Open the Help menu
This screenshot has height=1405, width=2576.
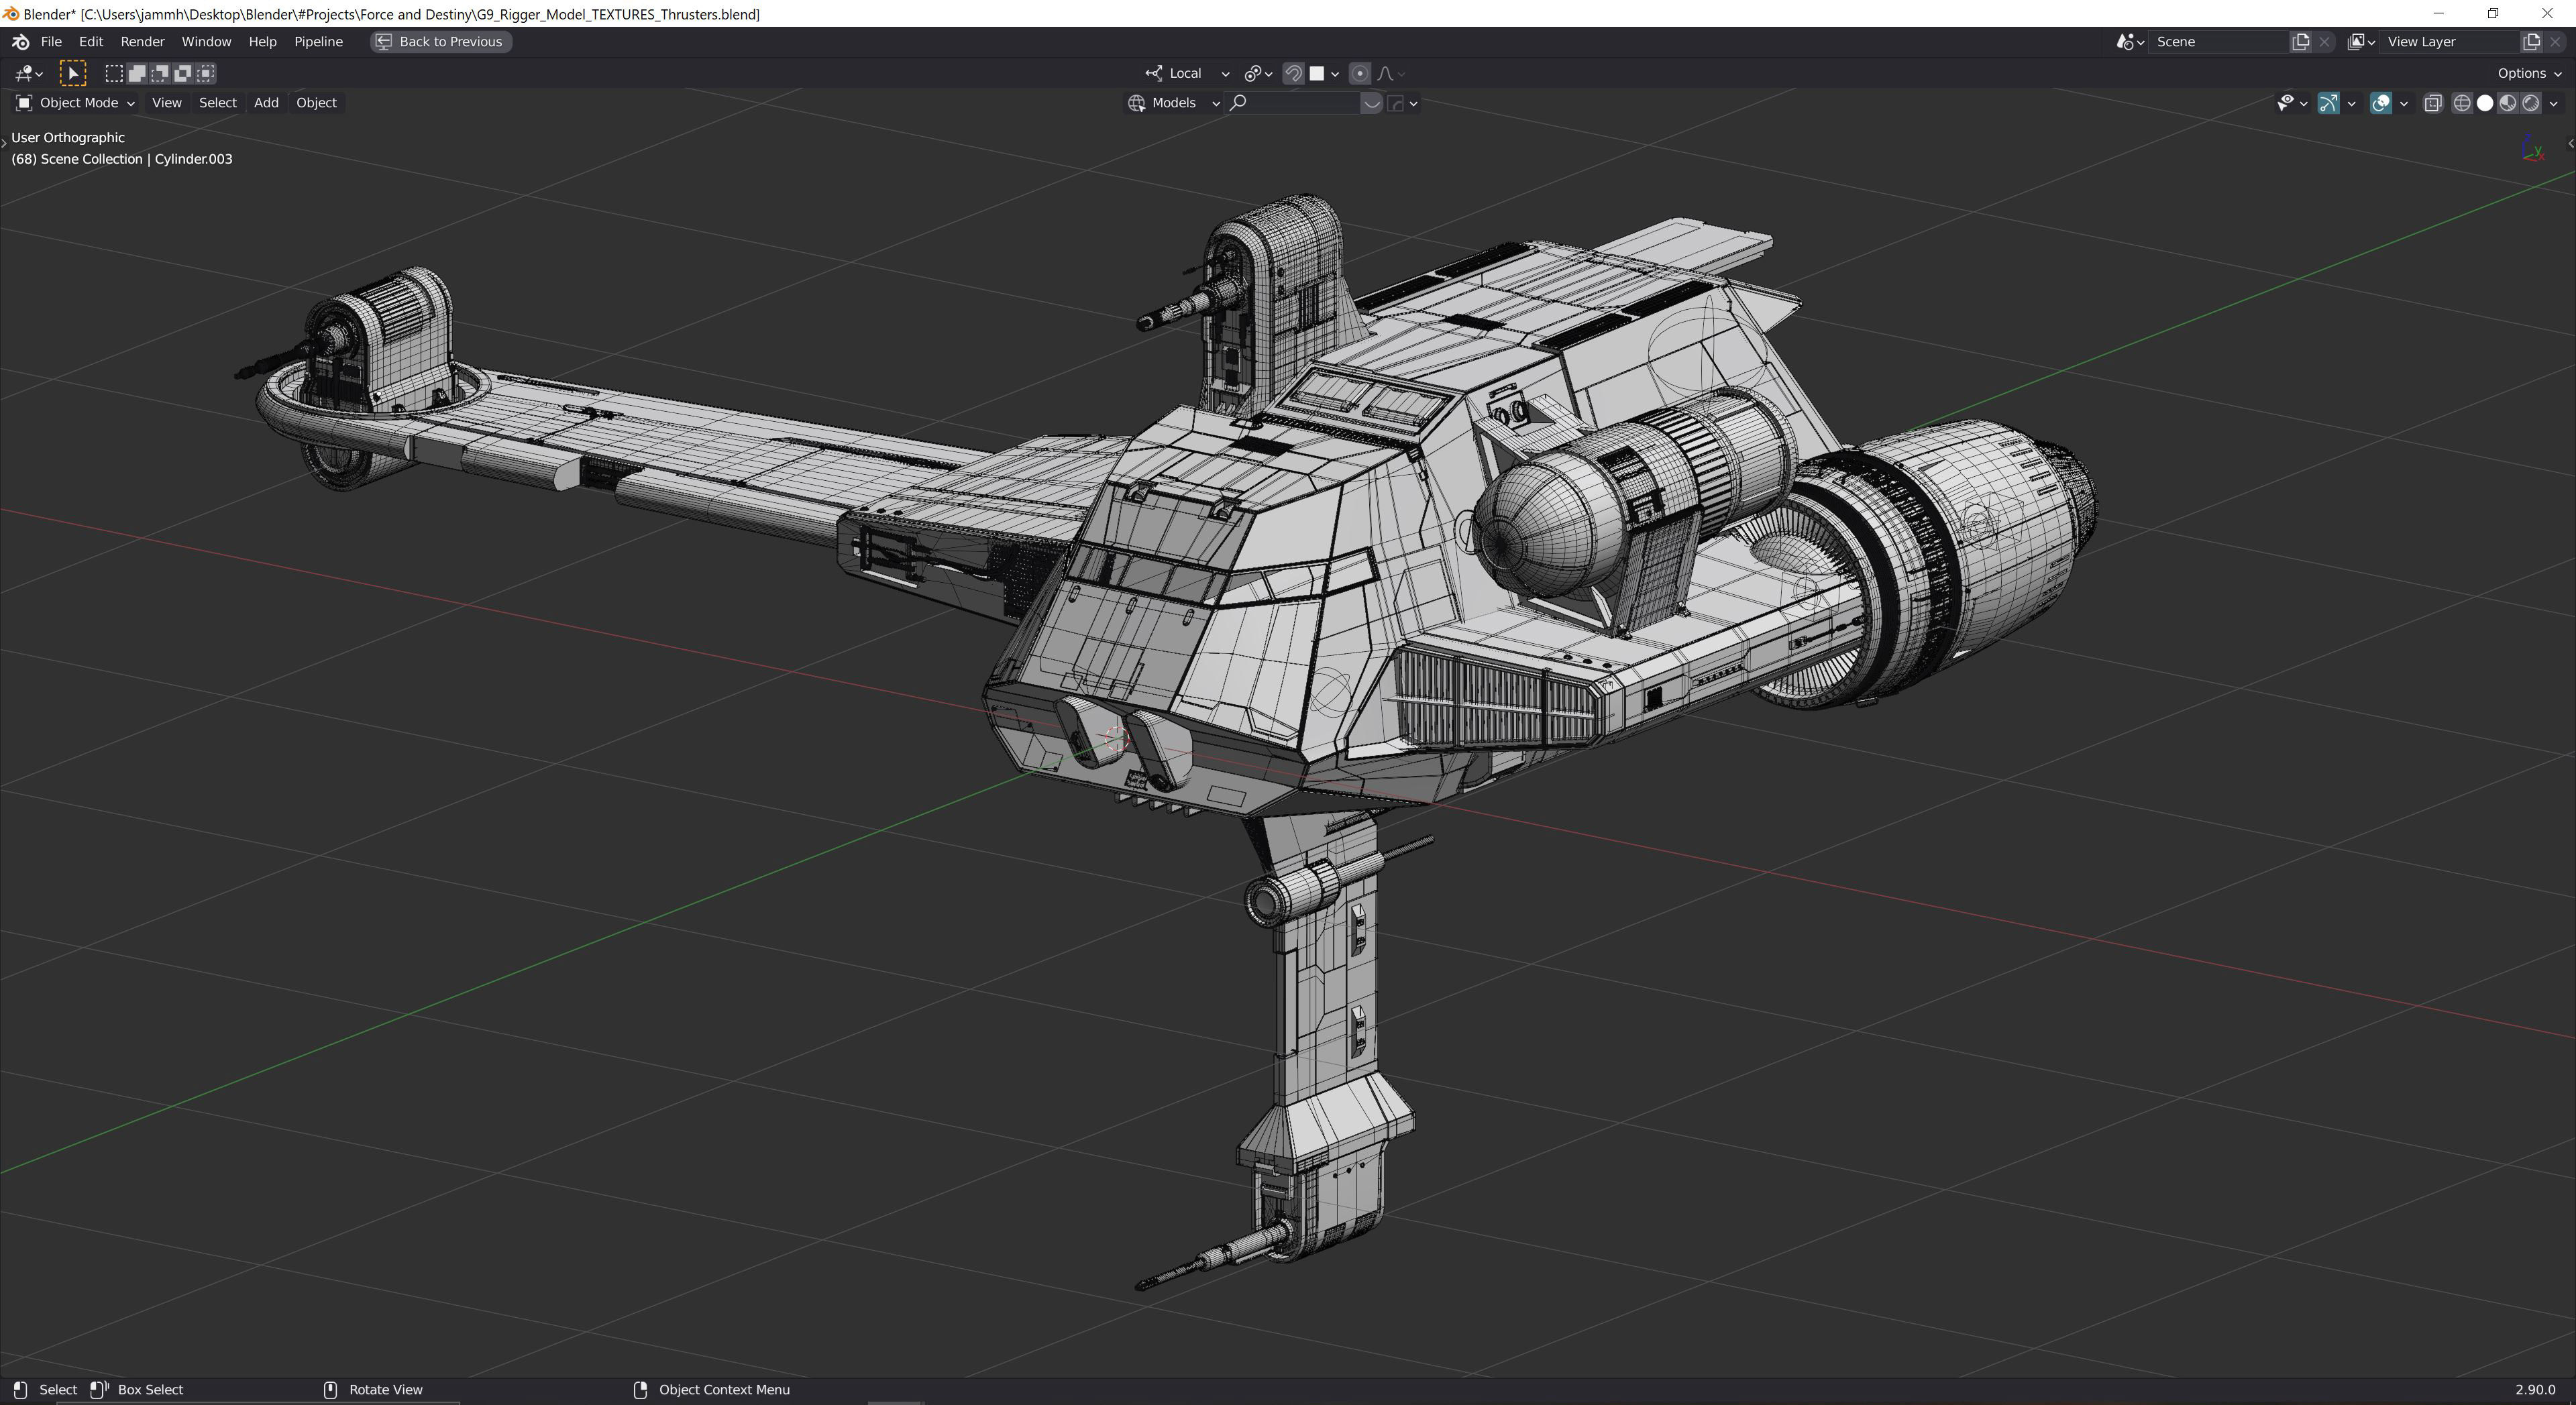tap(262, 42)
